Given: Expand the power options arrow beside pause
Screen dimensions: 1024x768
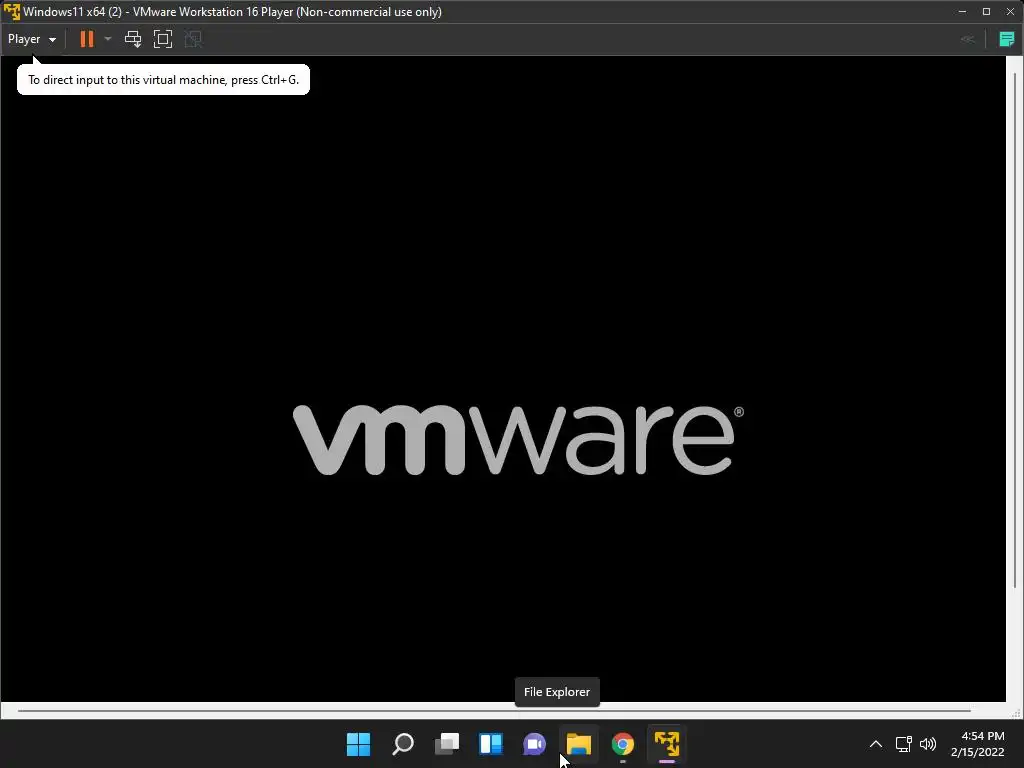Looking at the screenshot, I should [108, 39].
